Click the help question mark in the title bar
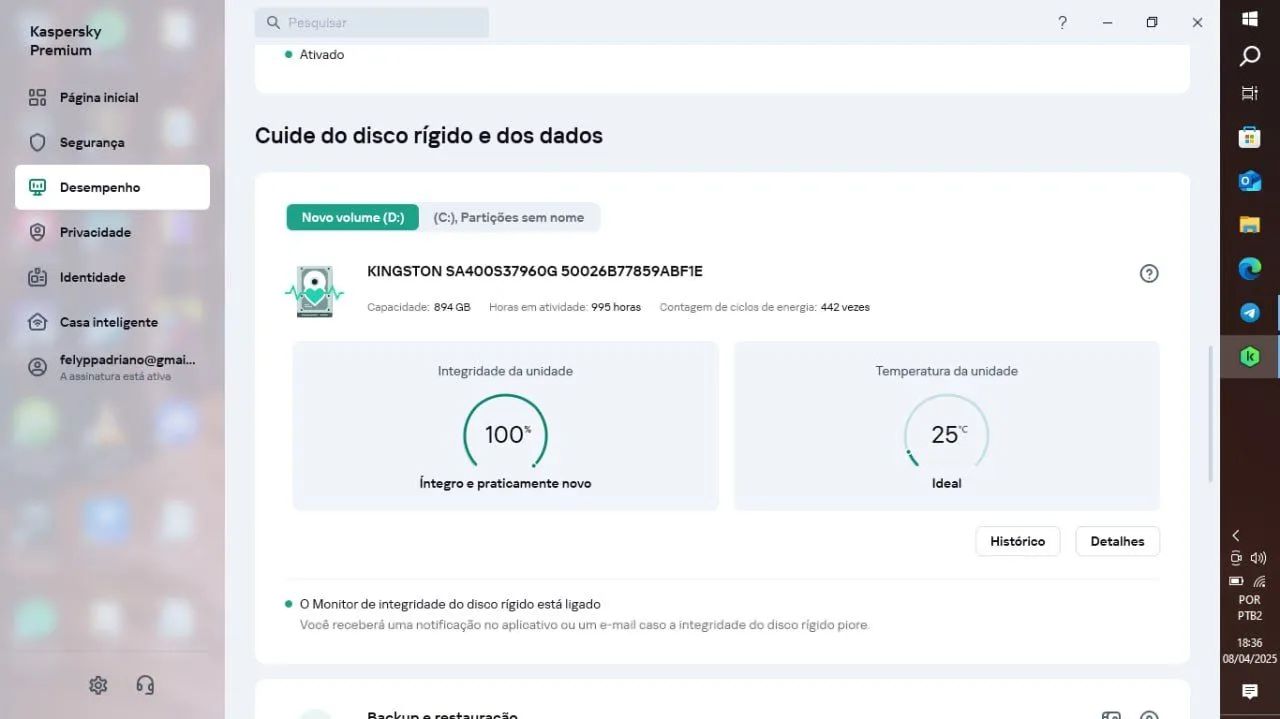Image resolution: width=1280 pixels, height=719 pixels. pyautogui.click(x=1062, y=22)
